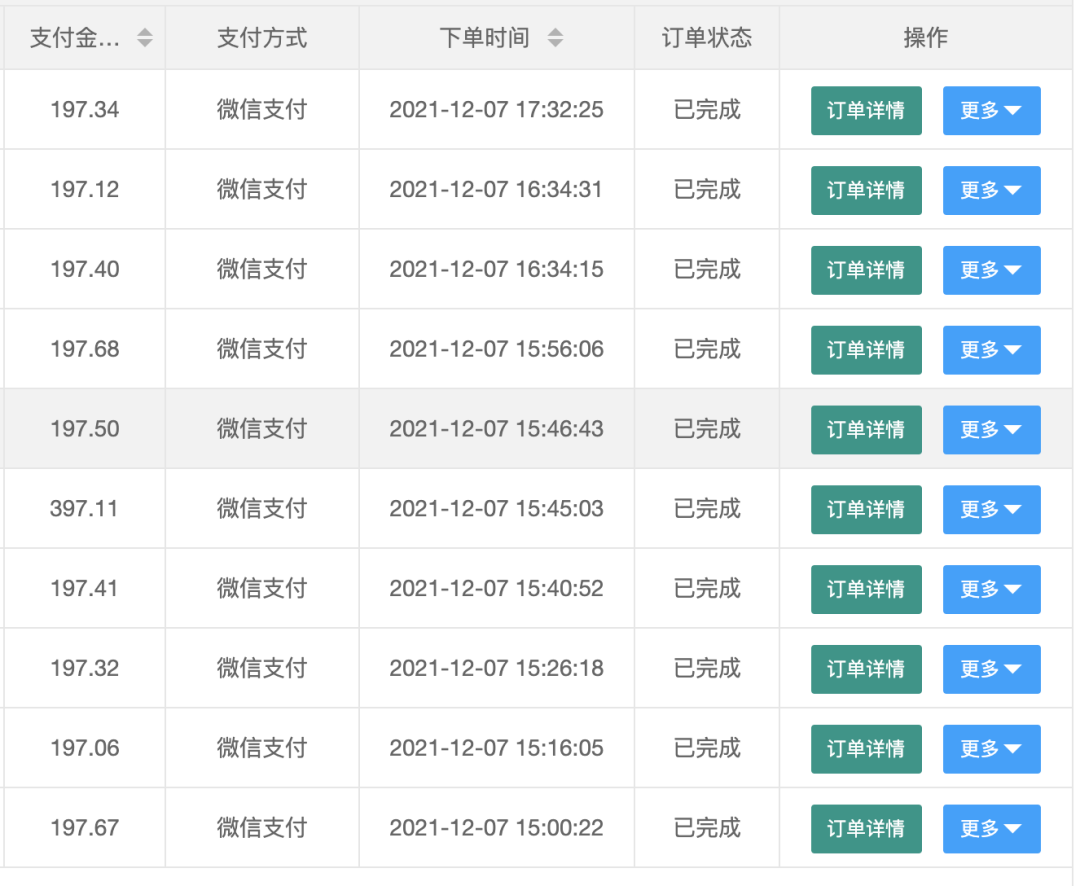Viewport: 1080px width, 886px height.
Task: Open 订单详情 for the 197.68 order
Action: point(865,349)
